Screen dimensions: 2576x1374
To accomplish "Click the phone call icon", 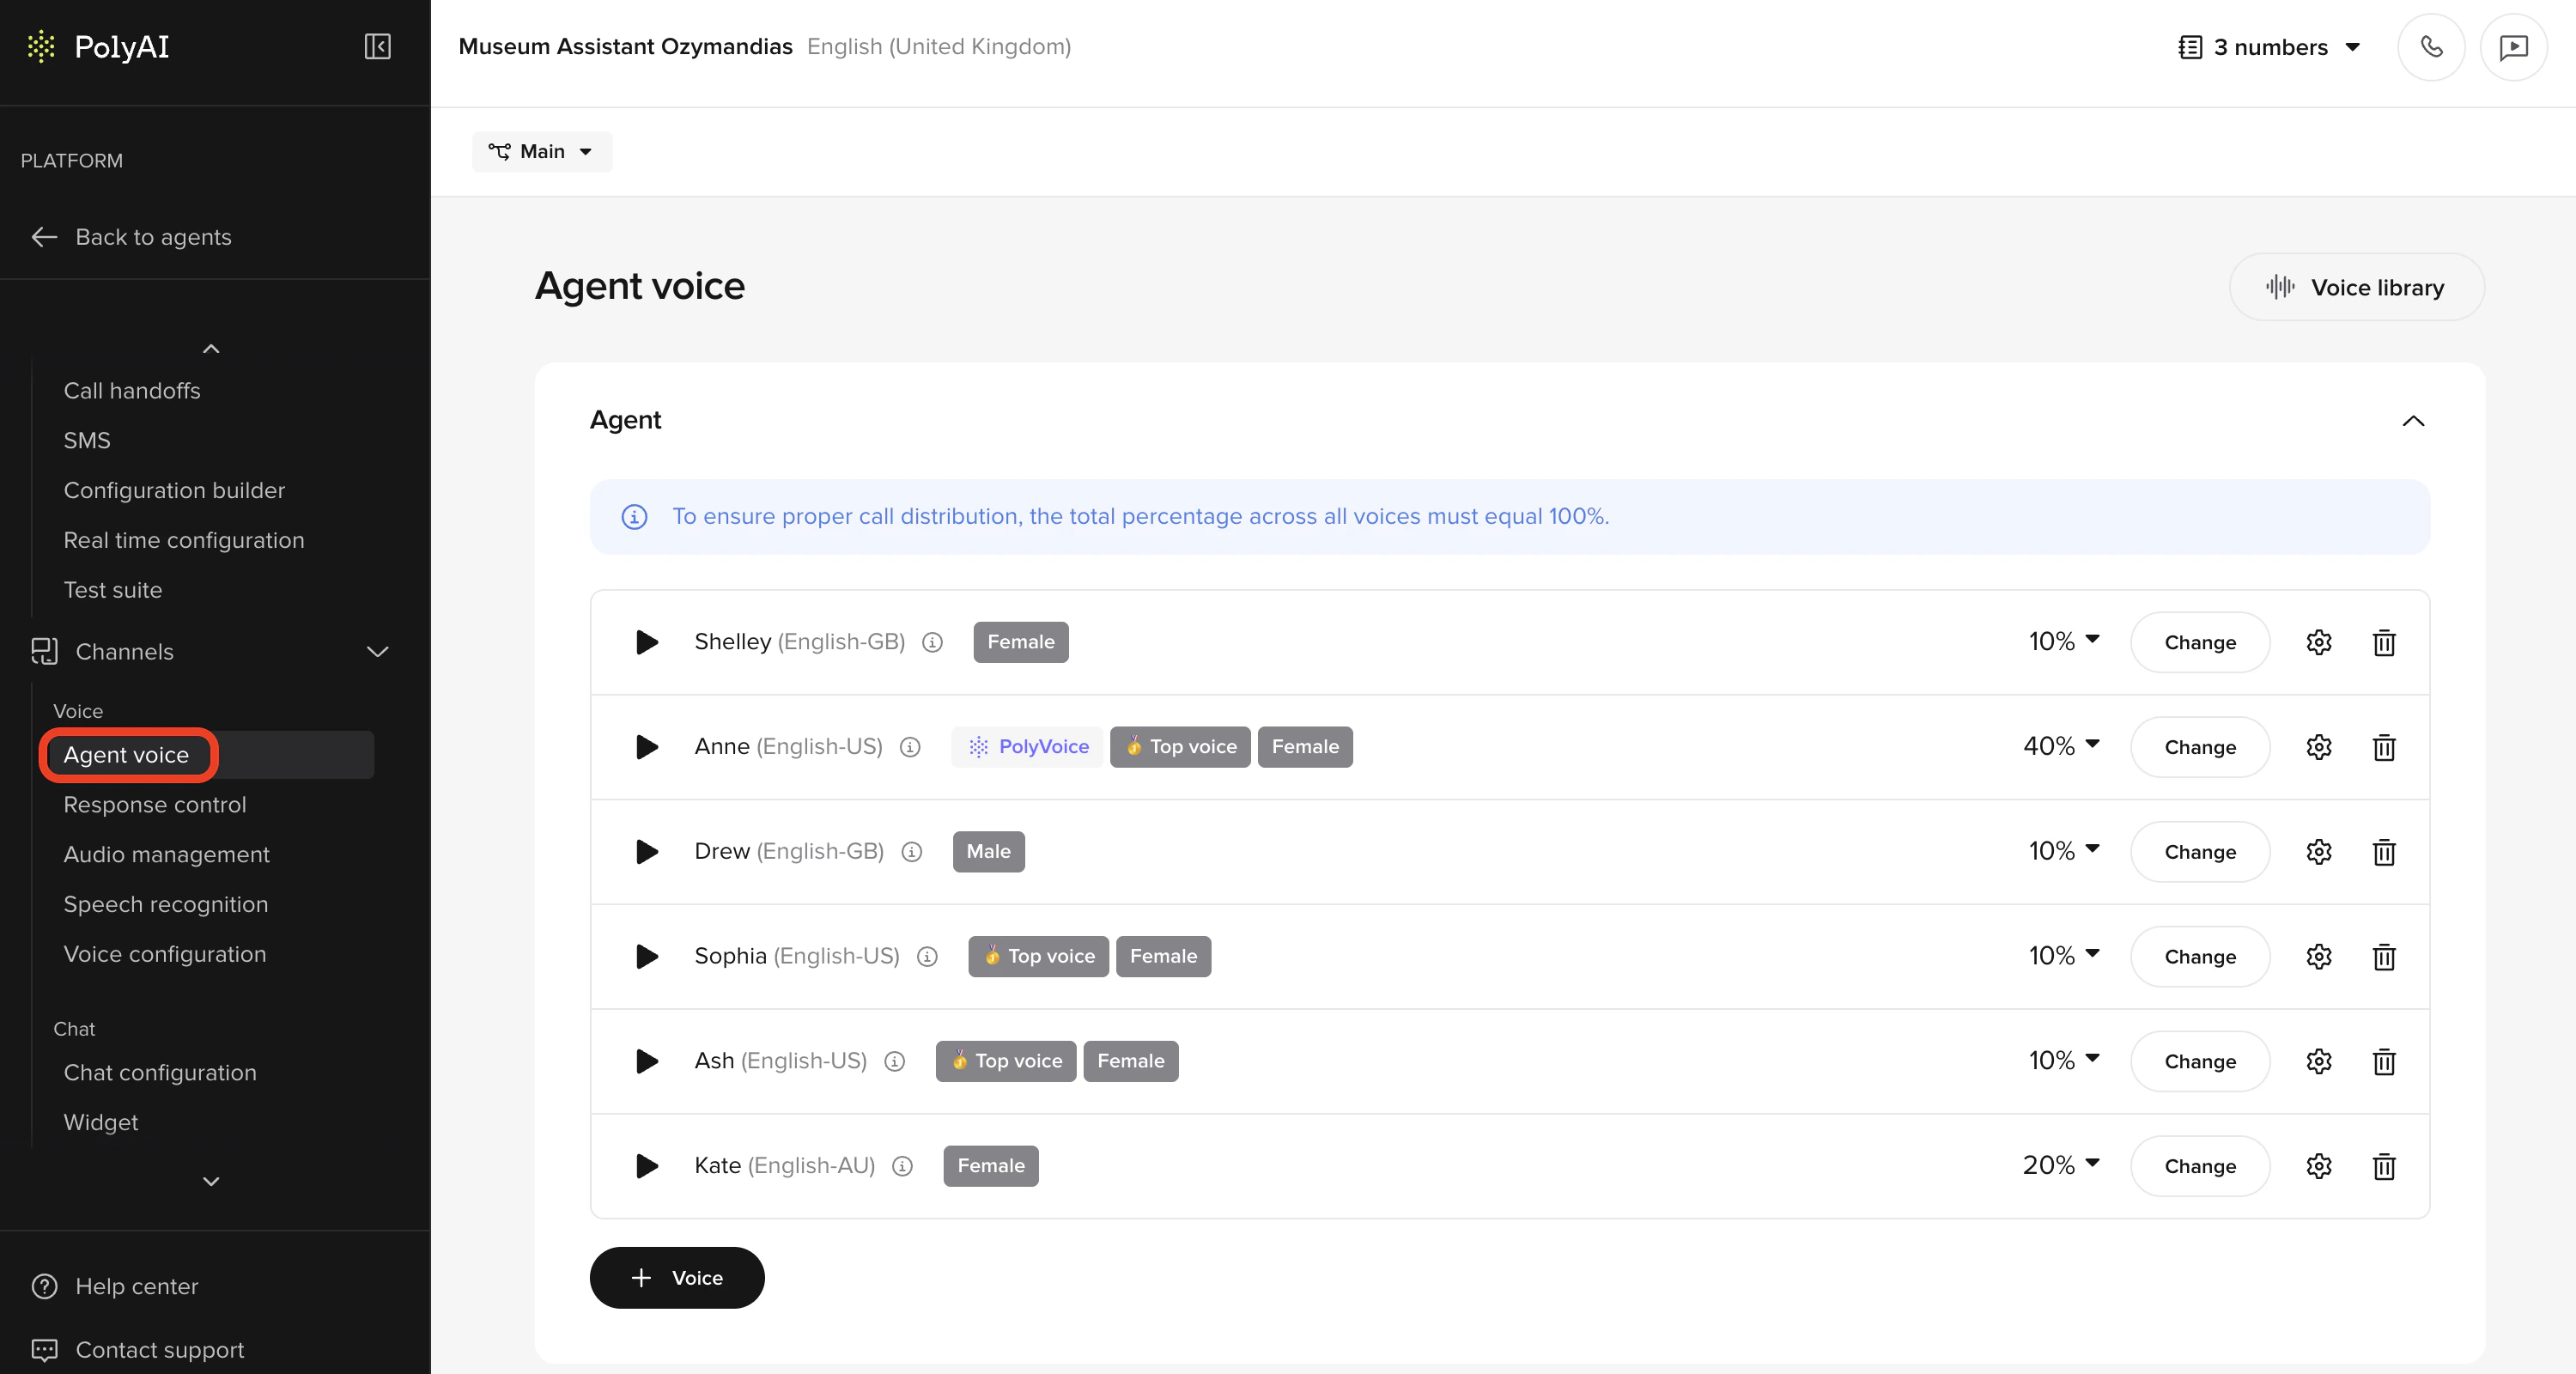I will [2431, 47].
